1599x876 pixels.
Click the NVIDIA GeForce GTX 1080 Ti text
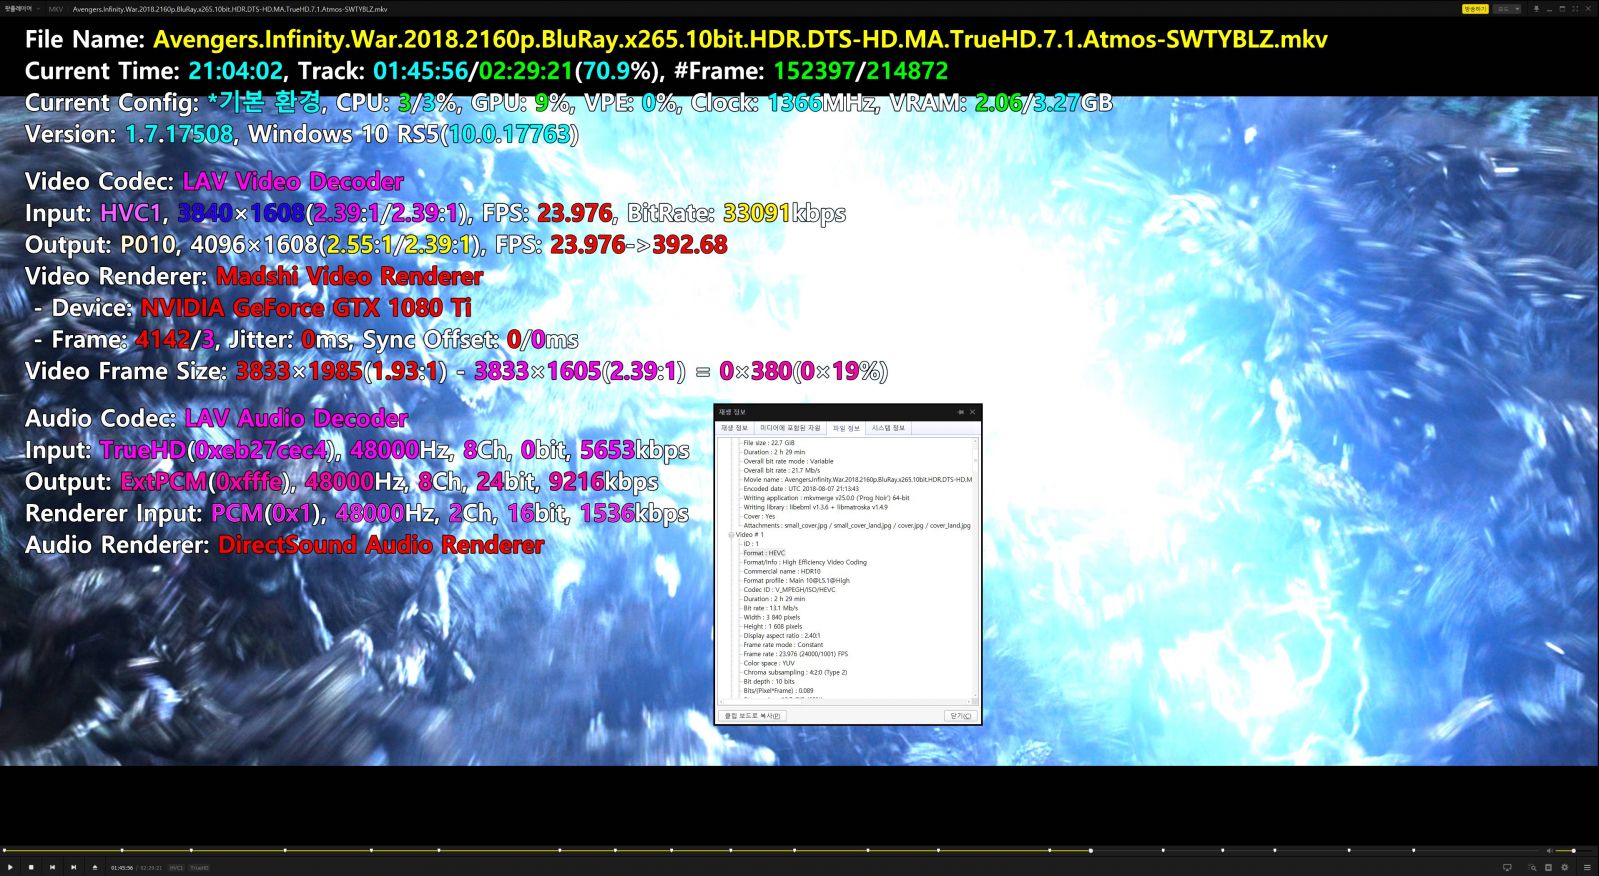pyautogui.click(x=306, y=308)
